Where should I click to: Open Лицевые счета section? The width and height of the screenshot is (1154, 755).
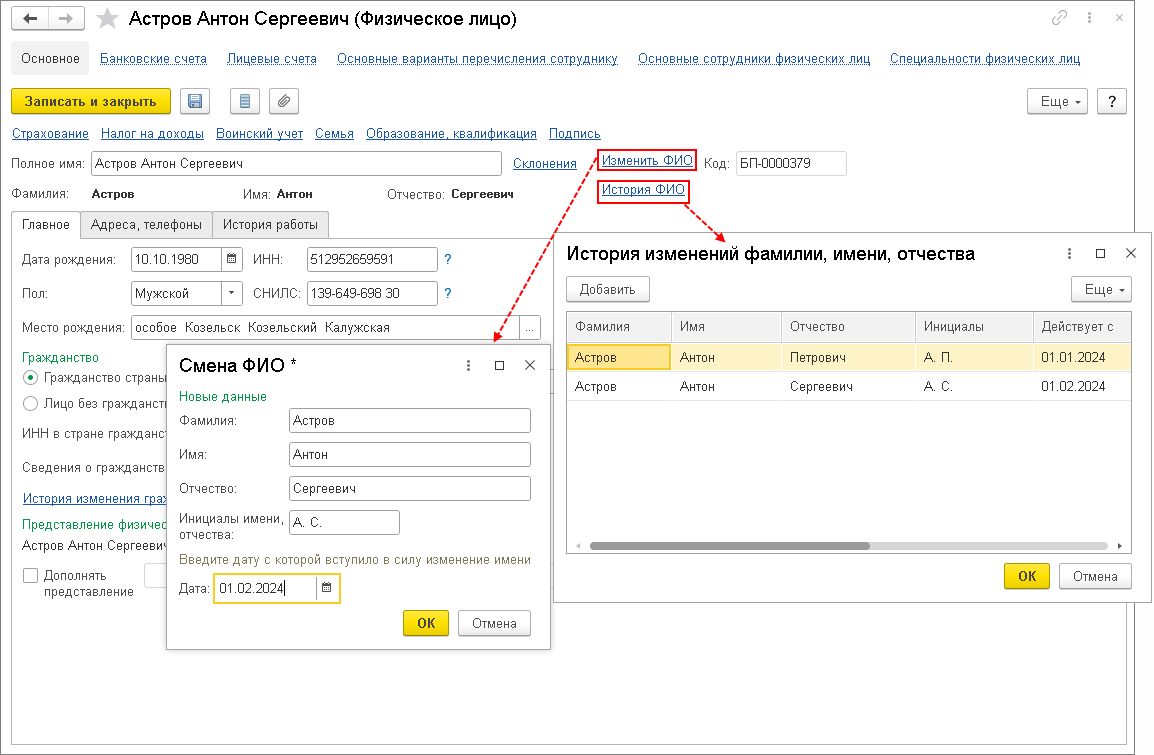point(272,58)
